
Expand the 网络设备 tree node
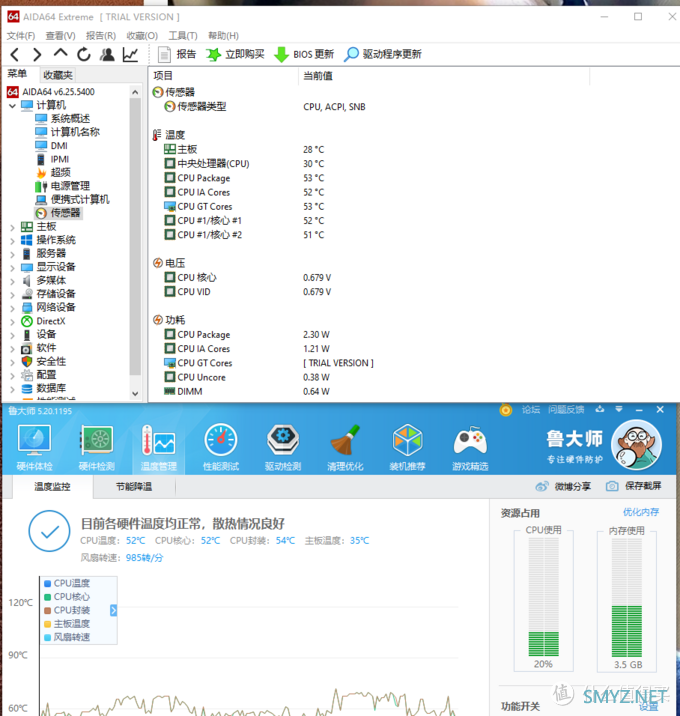point(12,308)
